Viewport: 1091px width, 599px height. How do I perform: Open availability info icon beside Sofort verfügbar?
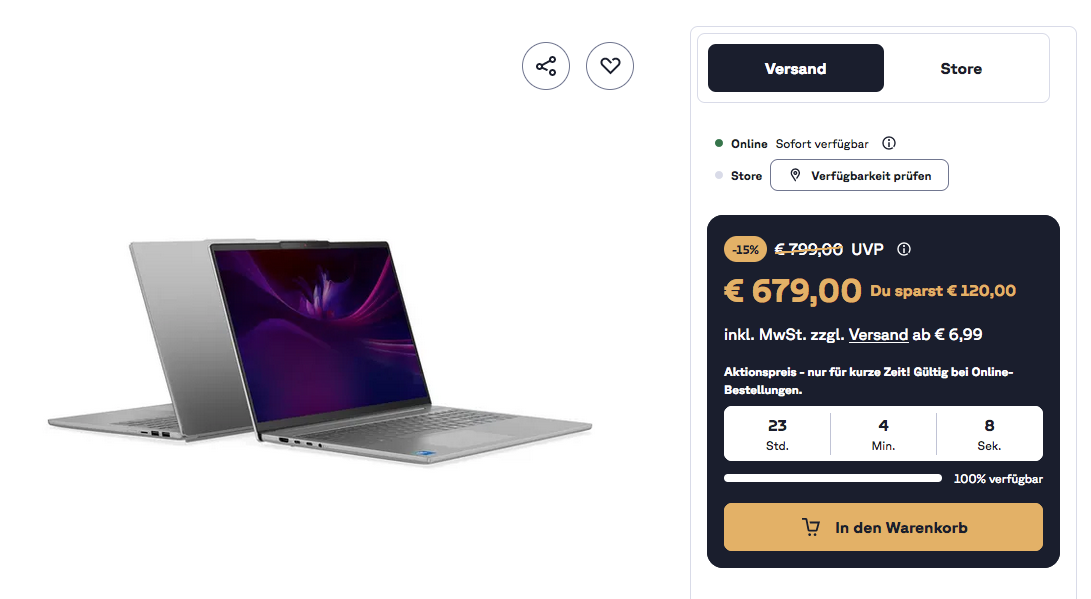[889, 143]
